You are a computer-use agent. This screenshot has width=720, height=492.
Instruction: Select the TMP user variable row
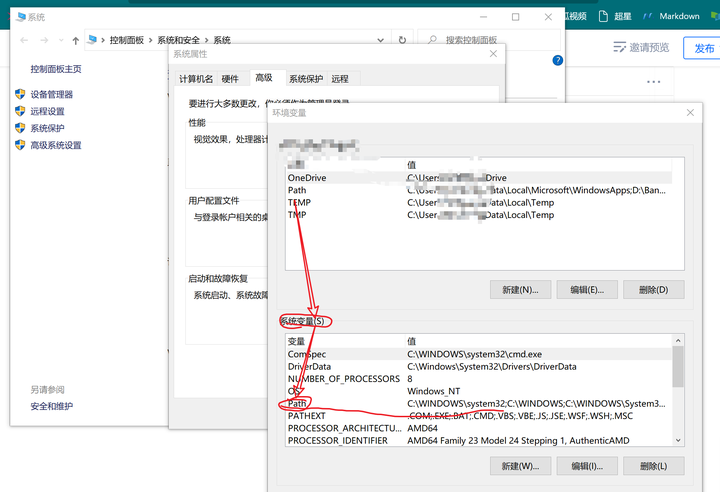(x=478, y=215)
